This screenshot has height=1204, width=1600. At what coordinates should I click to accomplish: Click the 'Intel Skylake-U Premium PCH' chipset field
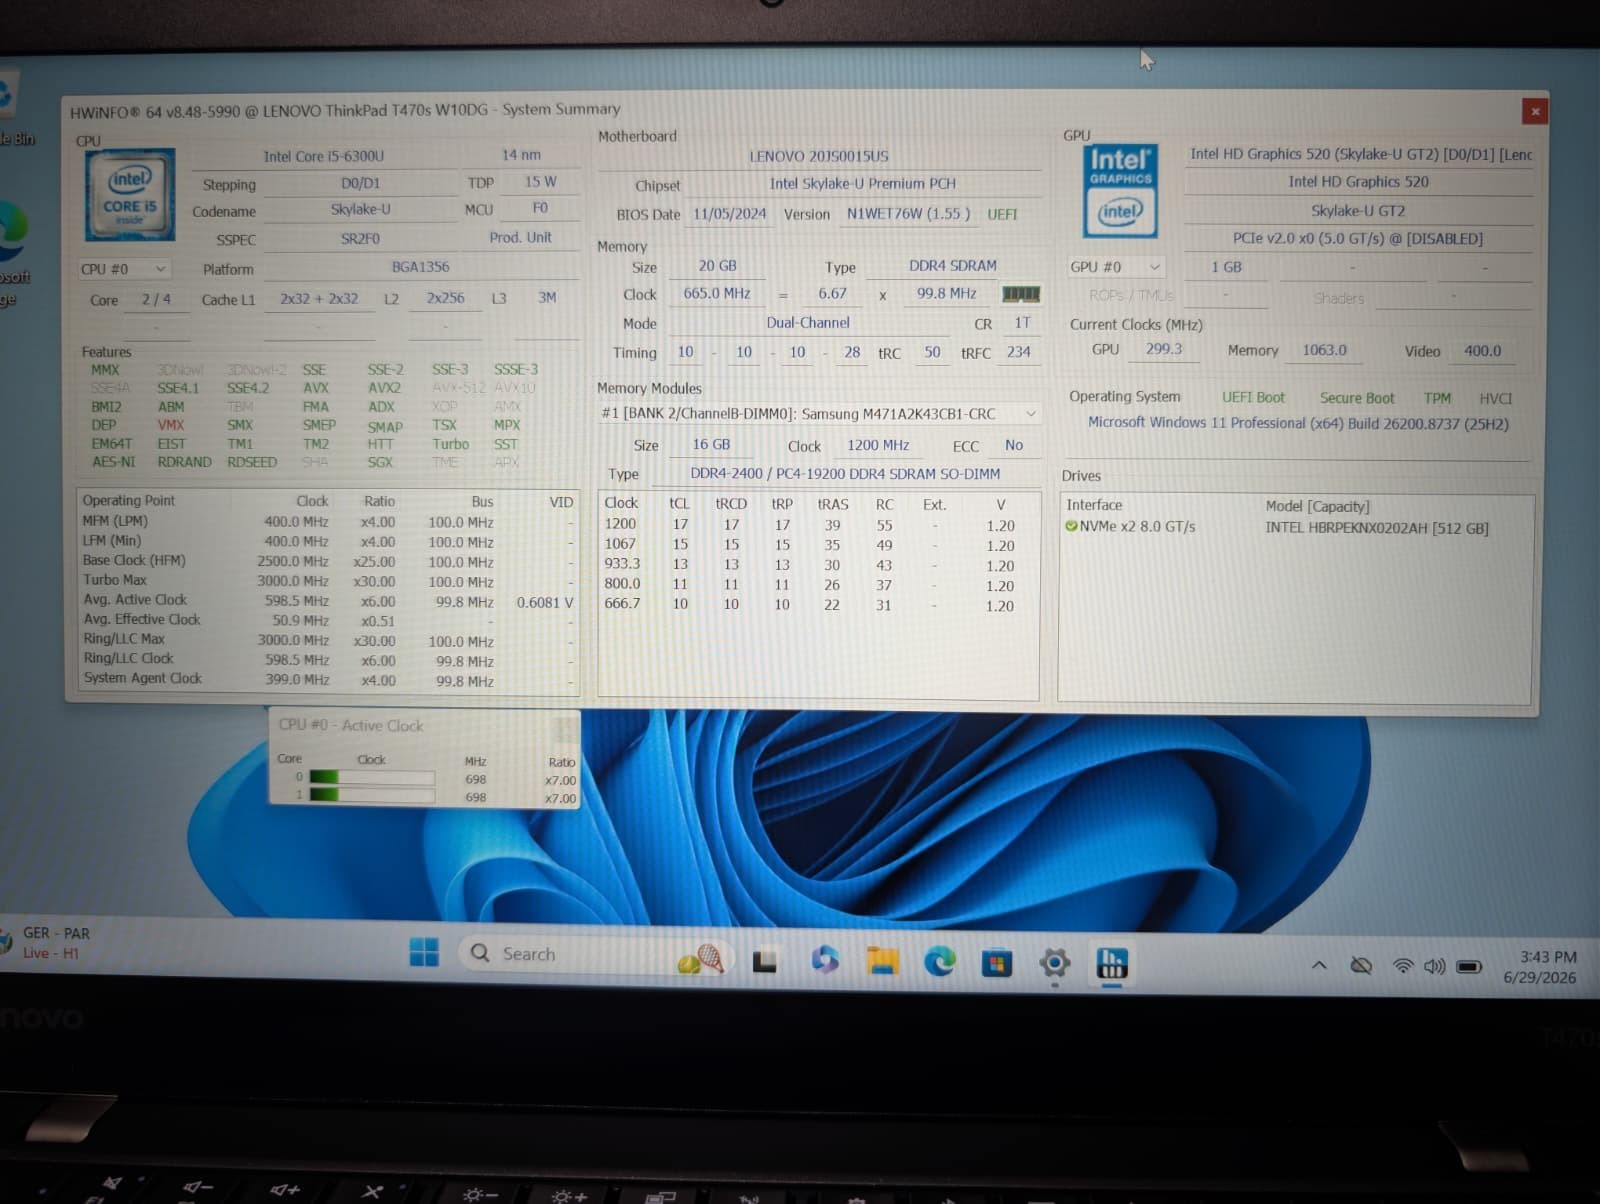click(x=862, y=184)
